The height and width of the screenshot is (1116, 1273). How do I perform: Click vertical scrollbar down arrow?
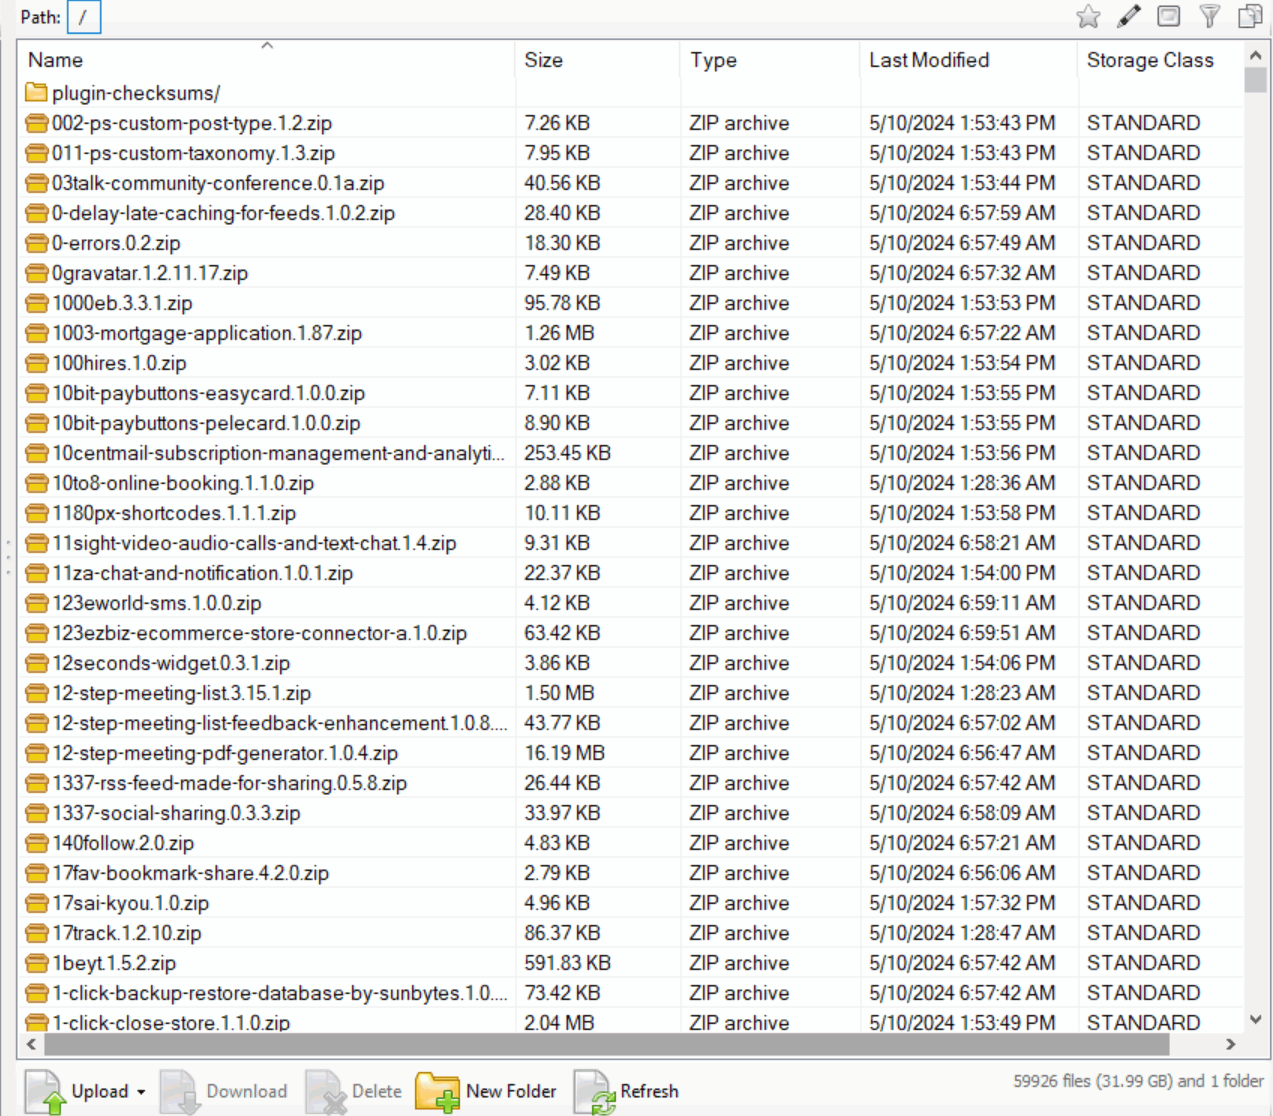point(1256,1020)
